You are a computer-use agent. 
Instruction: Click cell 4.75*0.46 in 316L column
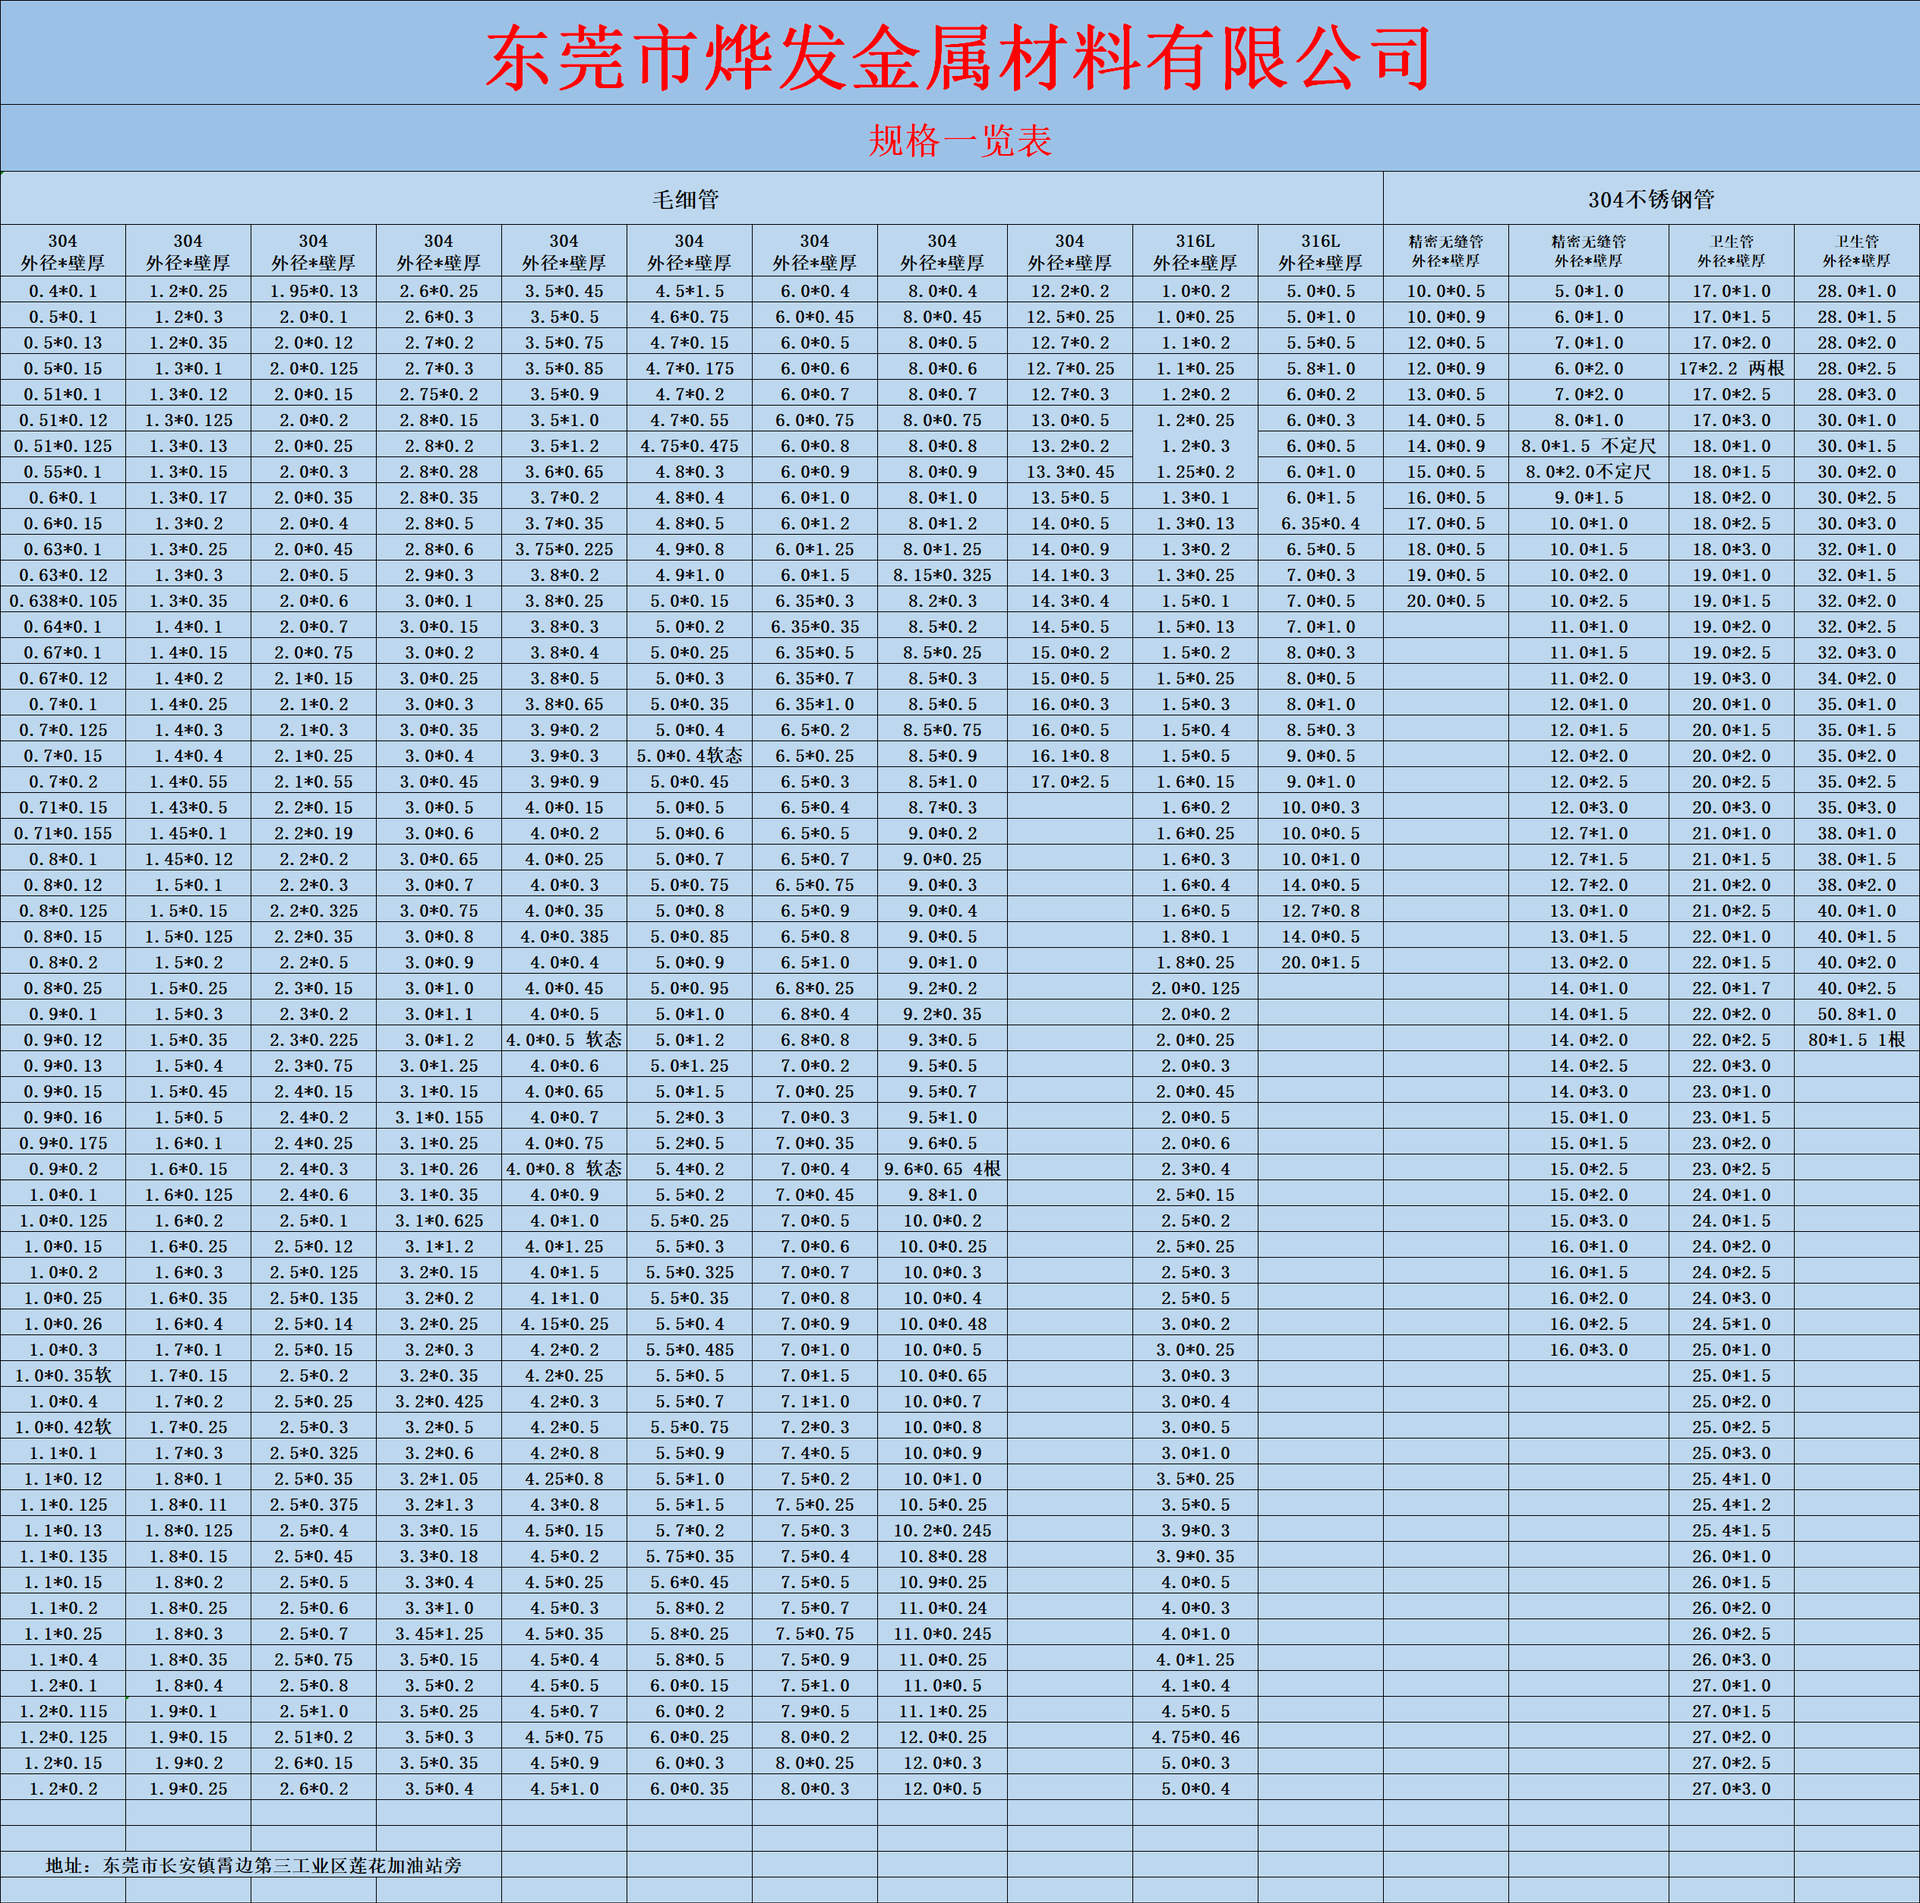[1194, 1737]
